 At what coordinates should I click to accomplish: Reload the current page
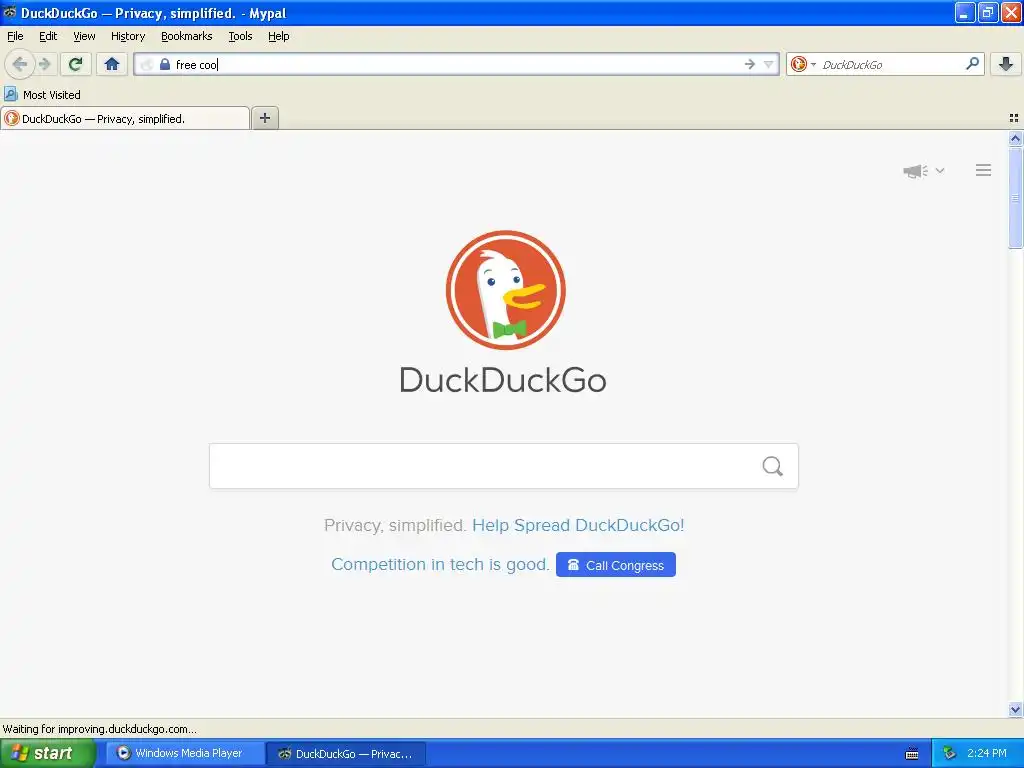[75, 64]
